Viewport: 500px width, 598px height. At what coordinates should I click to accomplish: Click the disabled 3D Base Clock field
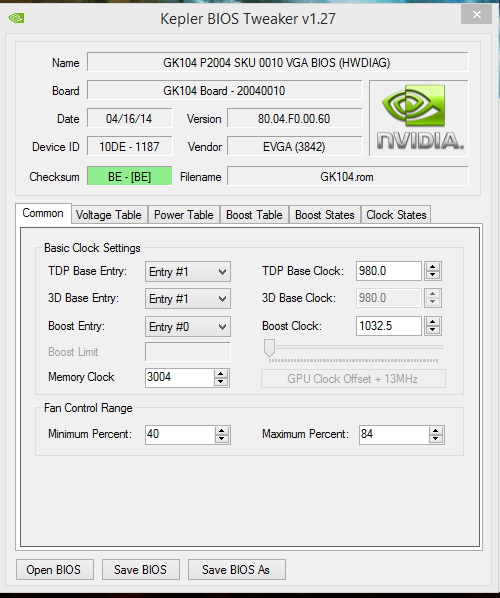pos(389,298)
